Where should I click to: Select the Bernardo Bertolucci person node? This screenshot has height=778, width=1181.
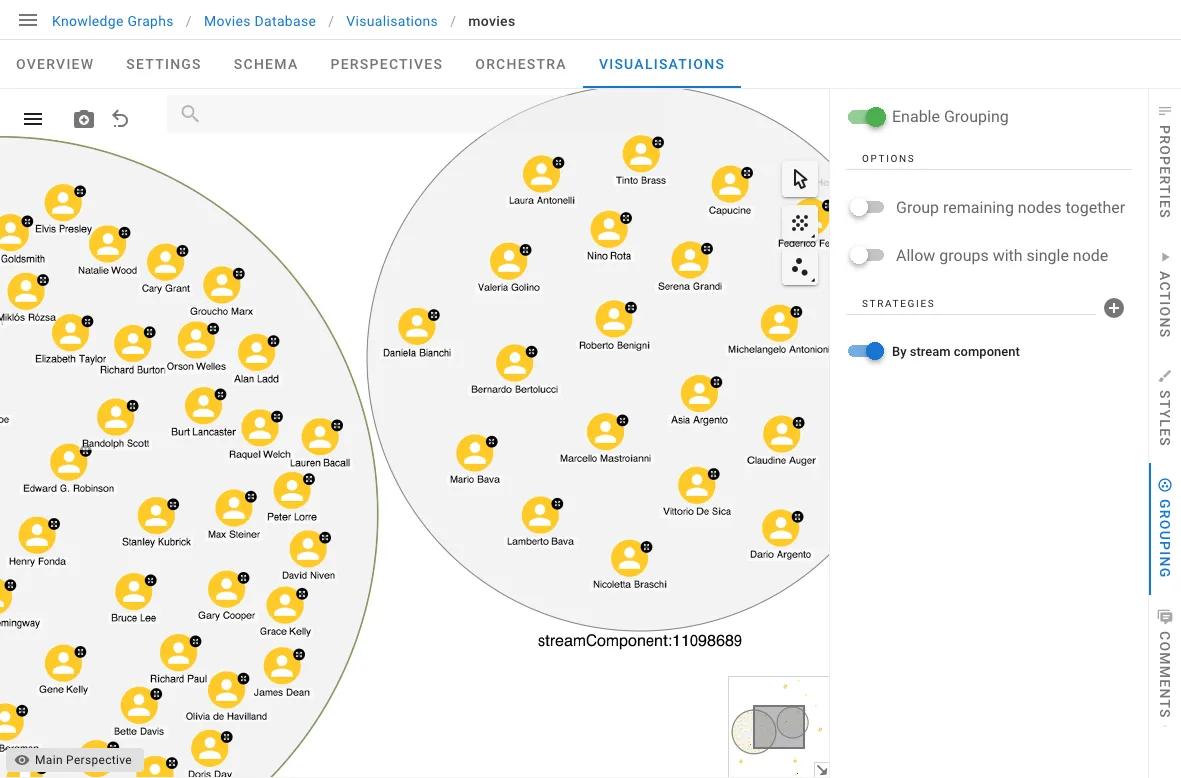coord(514,364)
